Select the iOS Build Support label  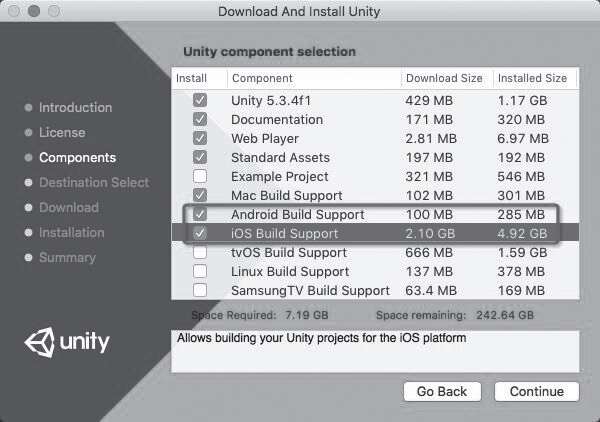pyautogui.click(x=285, y=233)
